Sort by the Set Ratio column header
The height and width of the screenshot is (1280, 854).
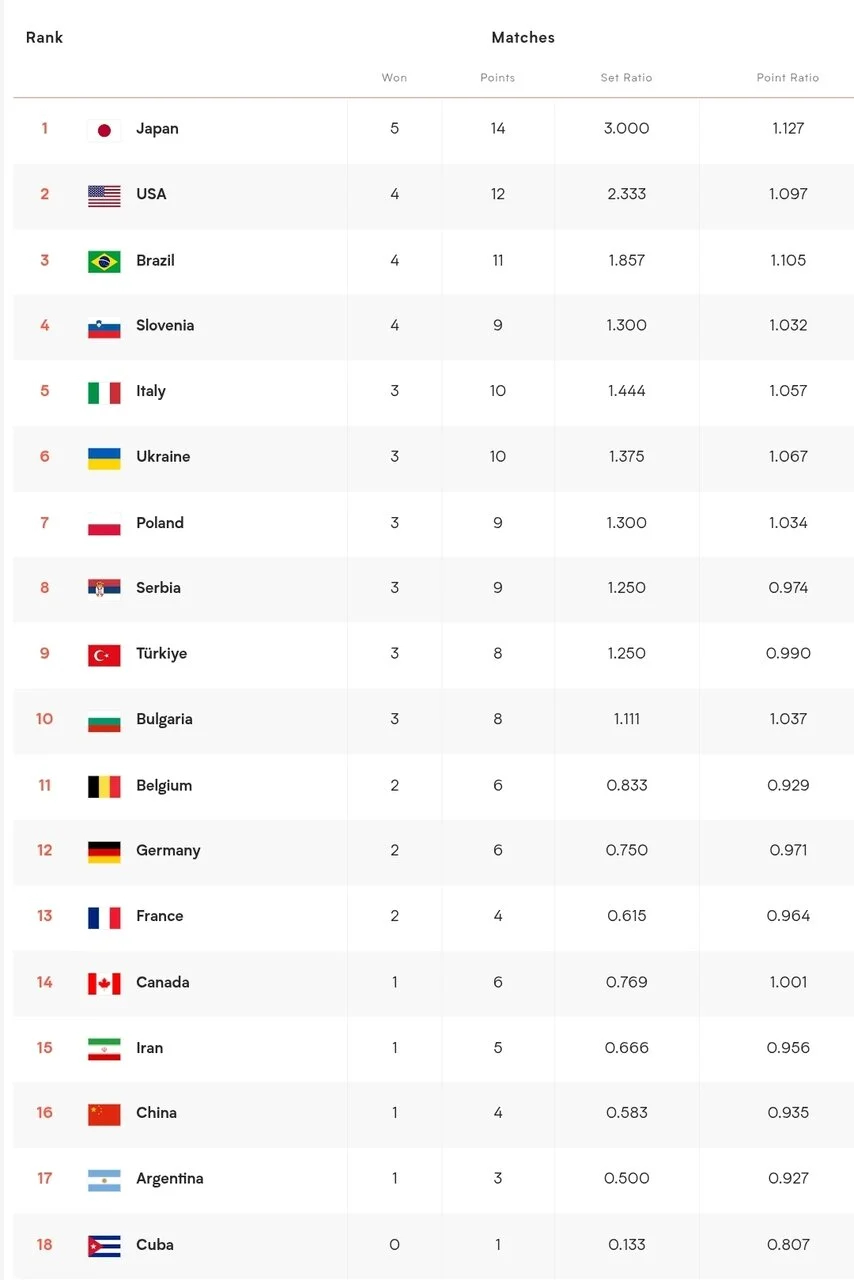tap(626, 78)
